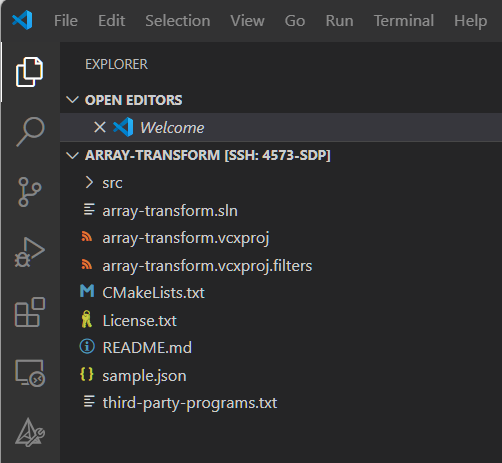Click the EXPLORER panel title
Screen dimensions: 502x463
point(116,64)
